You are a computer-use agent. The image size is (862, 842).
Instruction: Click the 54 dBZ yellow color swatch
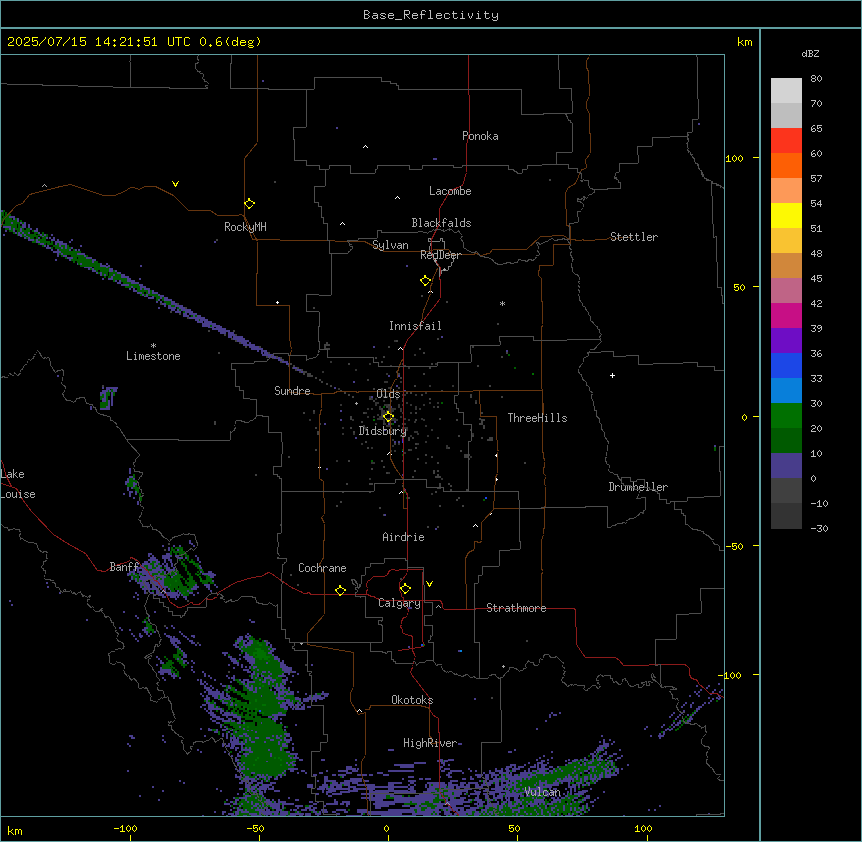click(x=786, y=215)
